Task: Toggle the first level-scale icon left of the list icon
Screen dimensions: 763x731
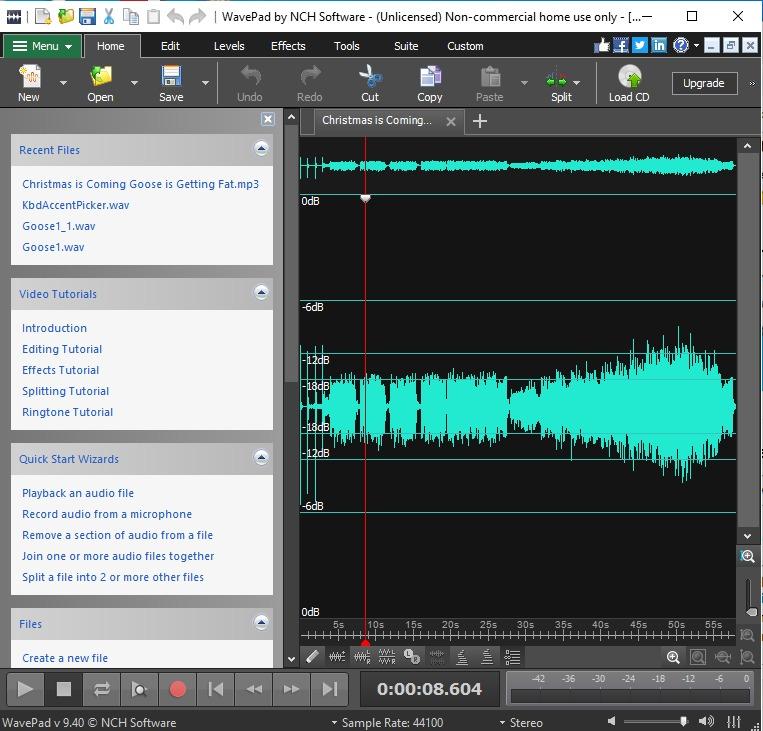Action: (462, 657)
